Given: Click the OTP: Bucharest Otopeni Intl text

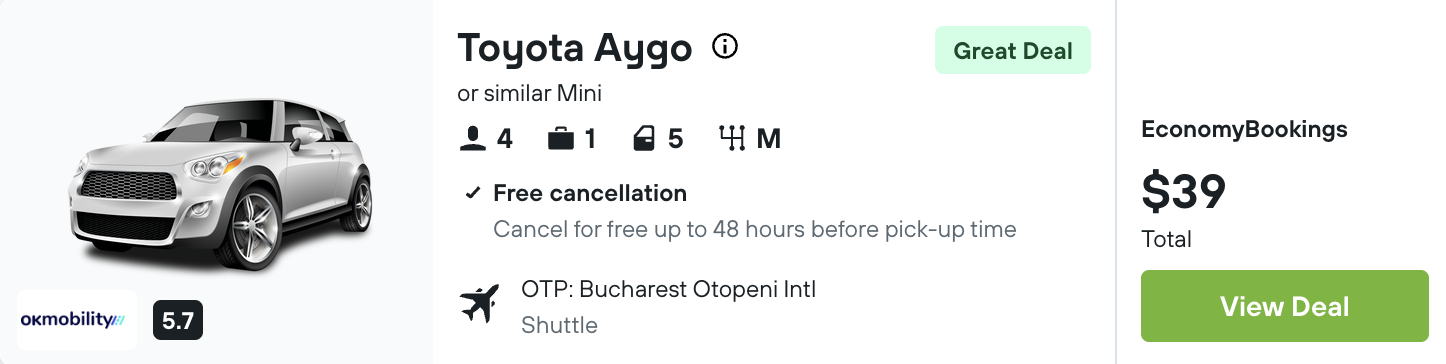Looking at the screenshot, I should click(x=669, y=290).
